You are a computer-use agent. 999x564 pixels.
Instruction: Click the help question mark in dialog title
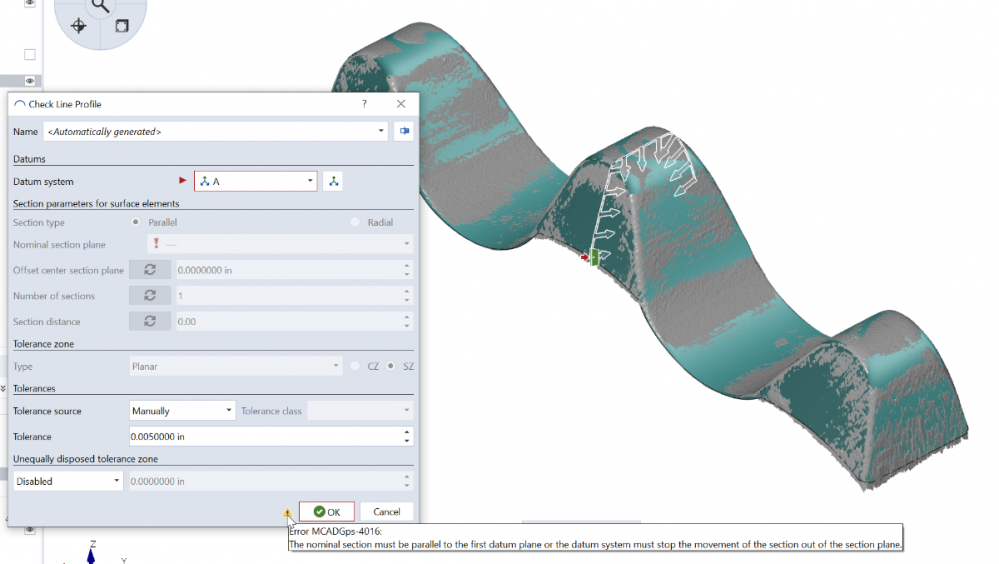365,104
